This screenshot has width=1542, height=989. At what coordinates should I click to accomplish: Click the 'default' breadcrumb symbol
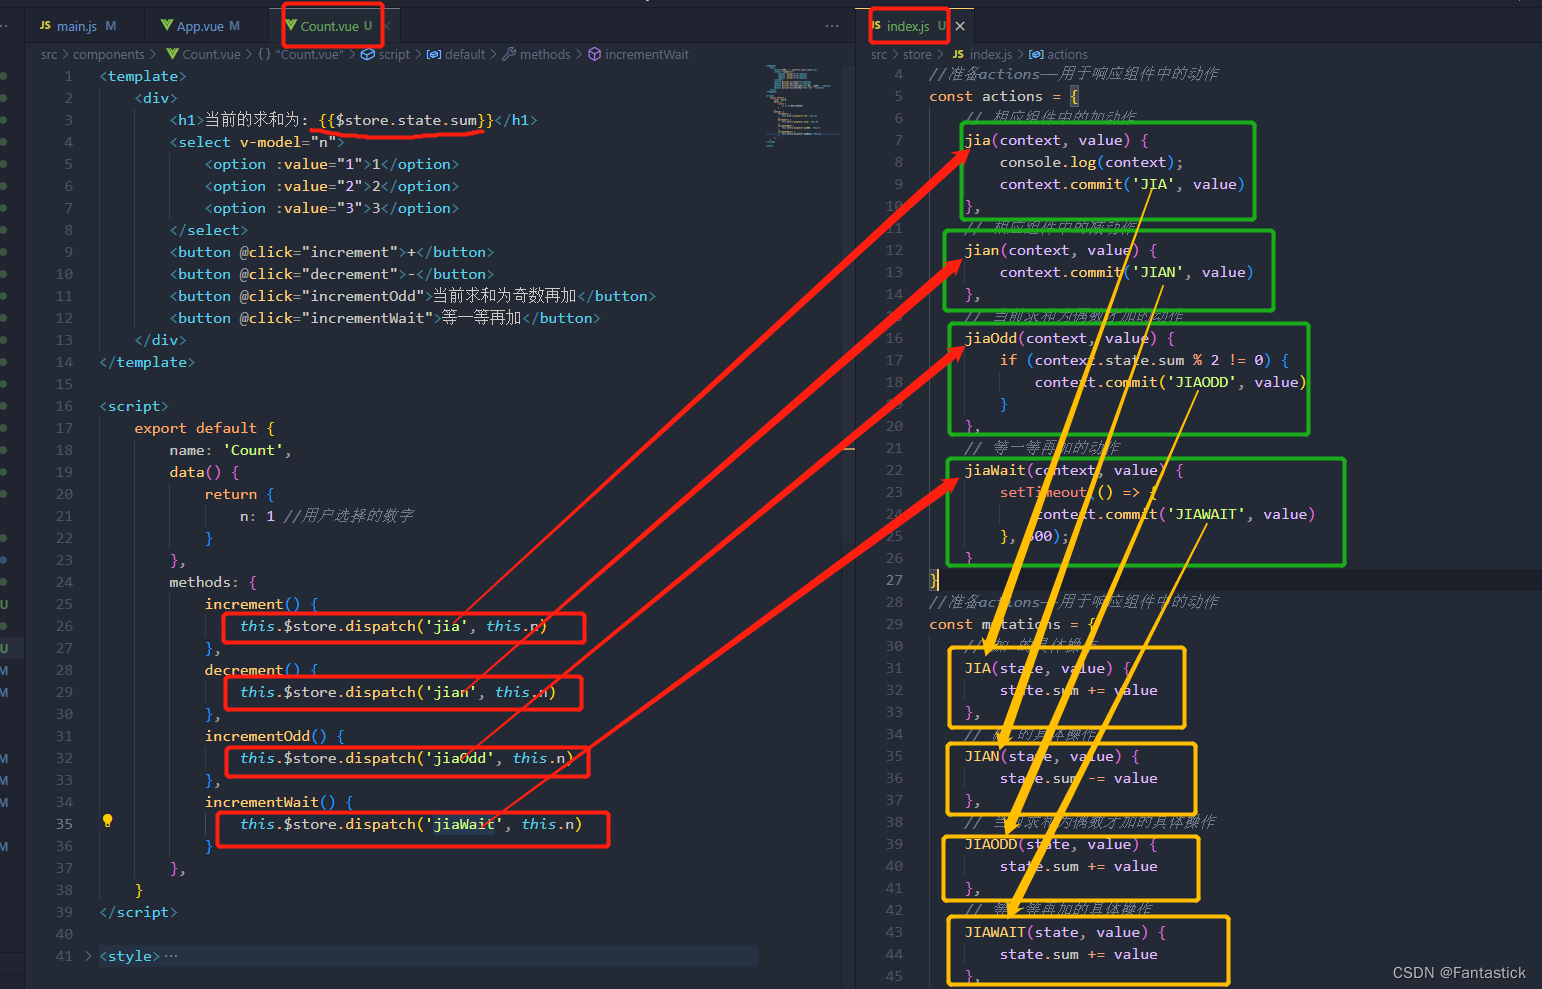pyautogui.click(x=457, y=55)
